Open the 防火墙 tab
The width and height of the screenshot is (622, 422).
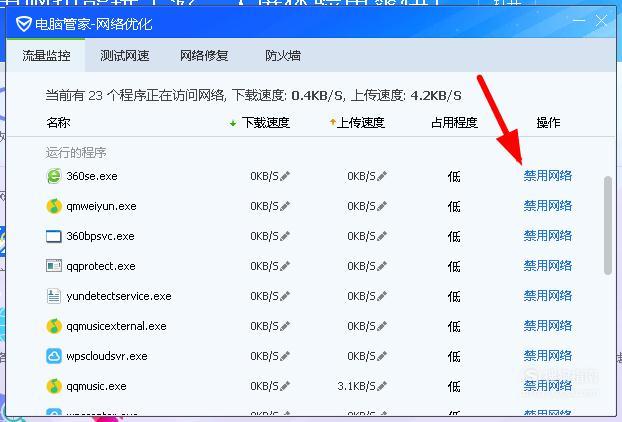[283, 56]
